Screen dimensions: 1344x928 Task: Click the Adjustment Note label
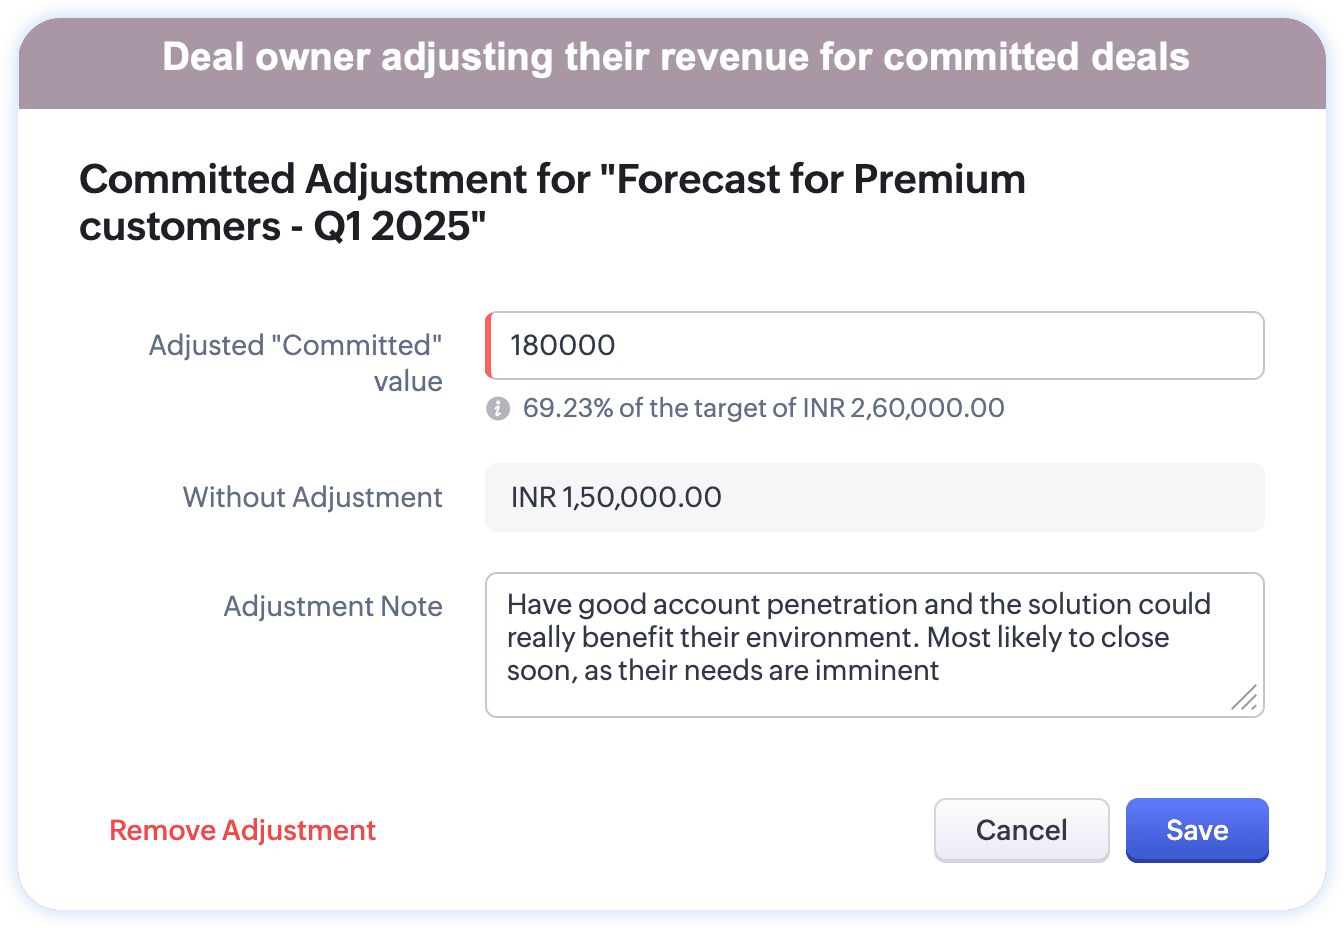click(333, 606)
